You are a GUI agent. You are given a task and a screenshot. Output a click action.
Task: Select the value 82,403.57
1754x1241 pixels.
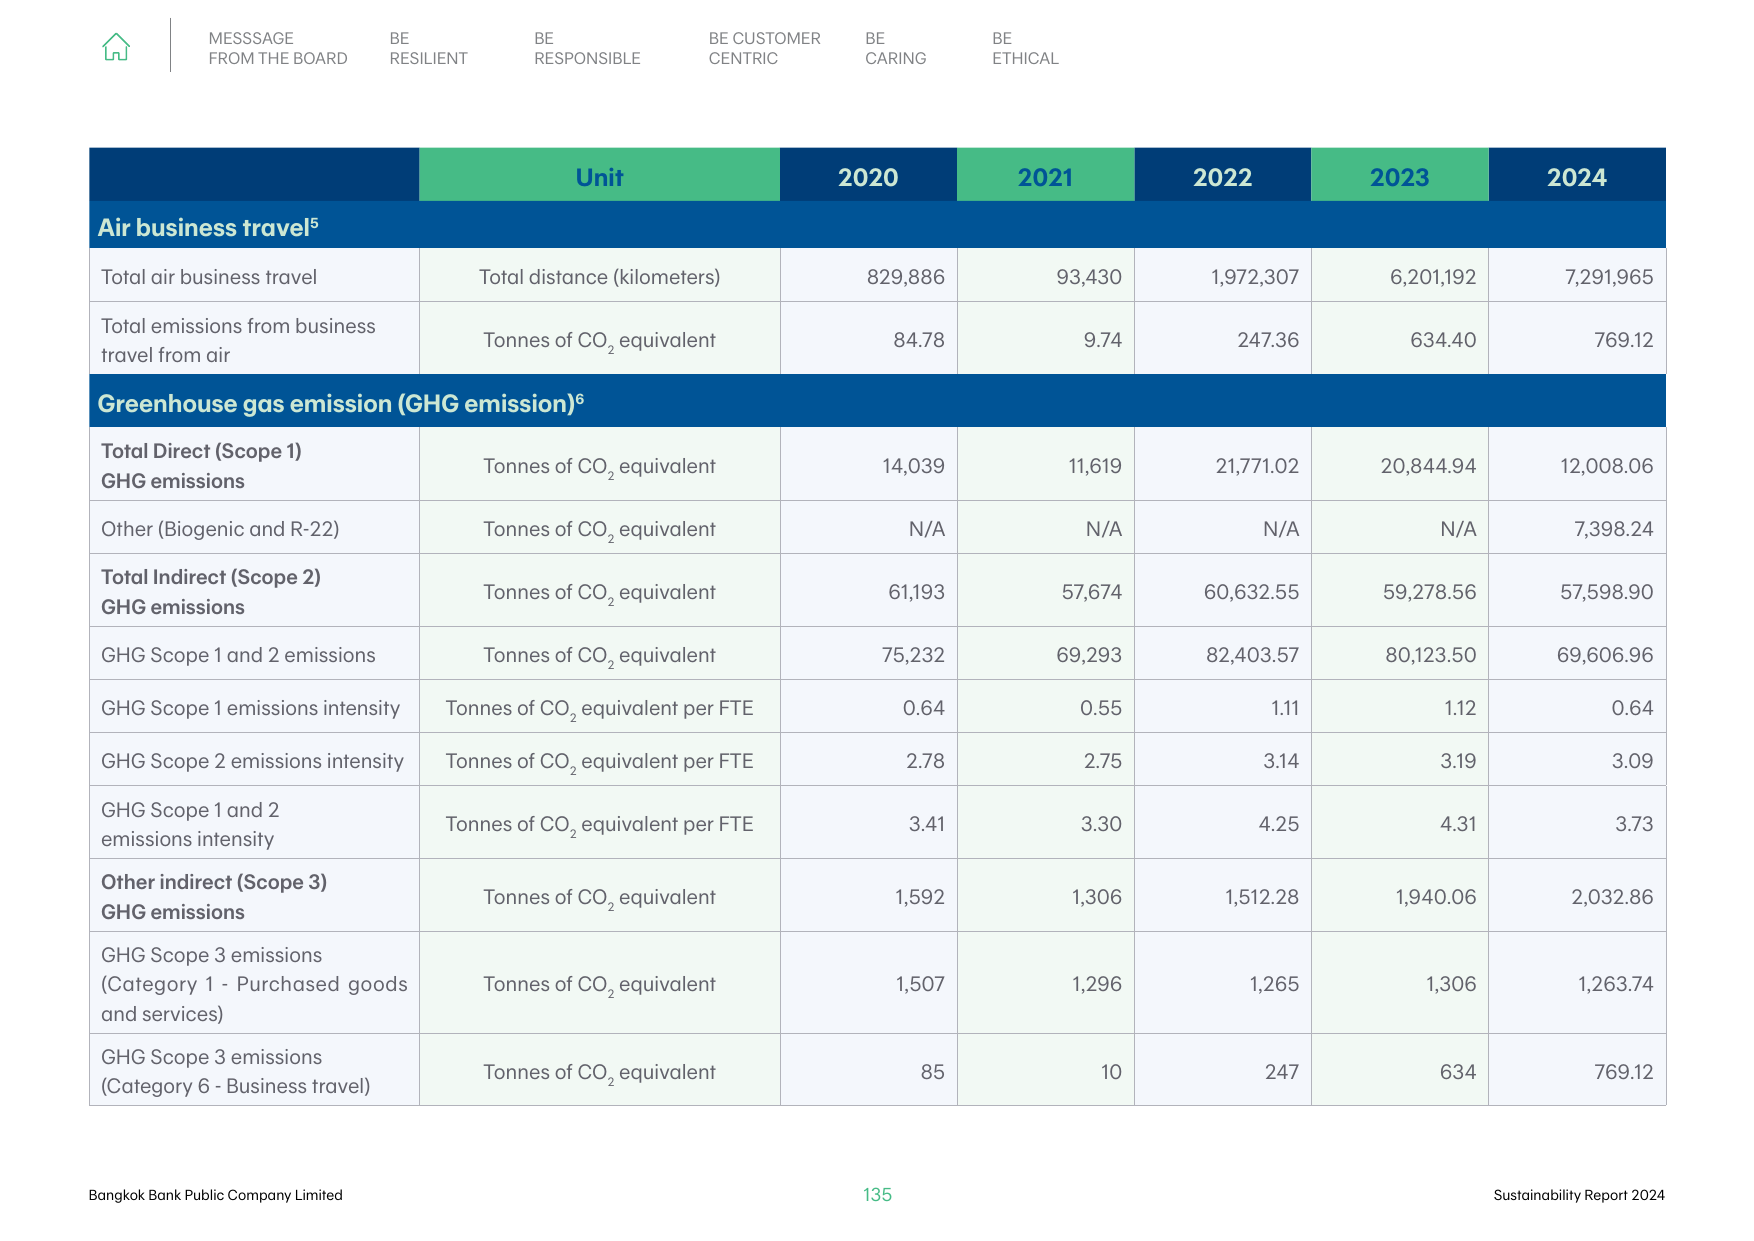coord(1252,655)
